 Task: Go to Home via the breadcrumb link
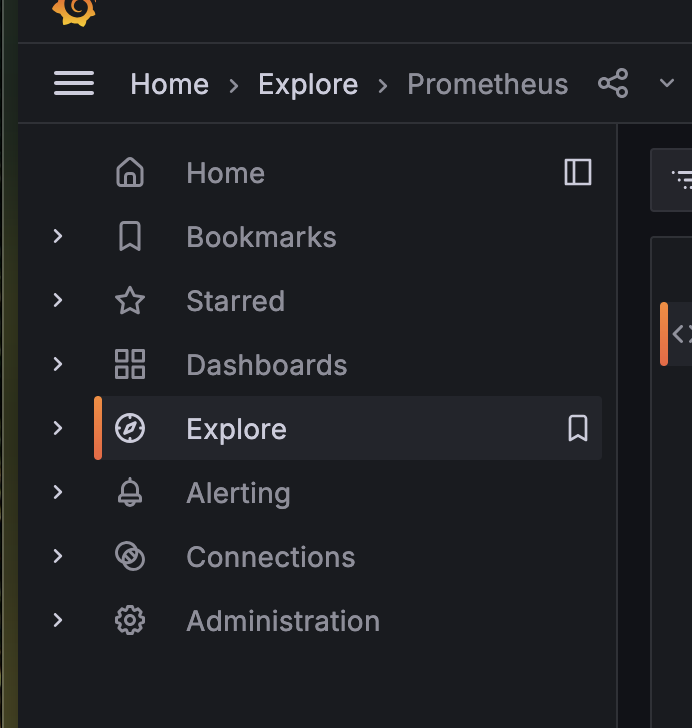170,84
